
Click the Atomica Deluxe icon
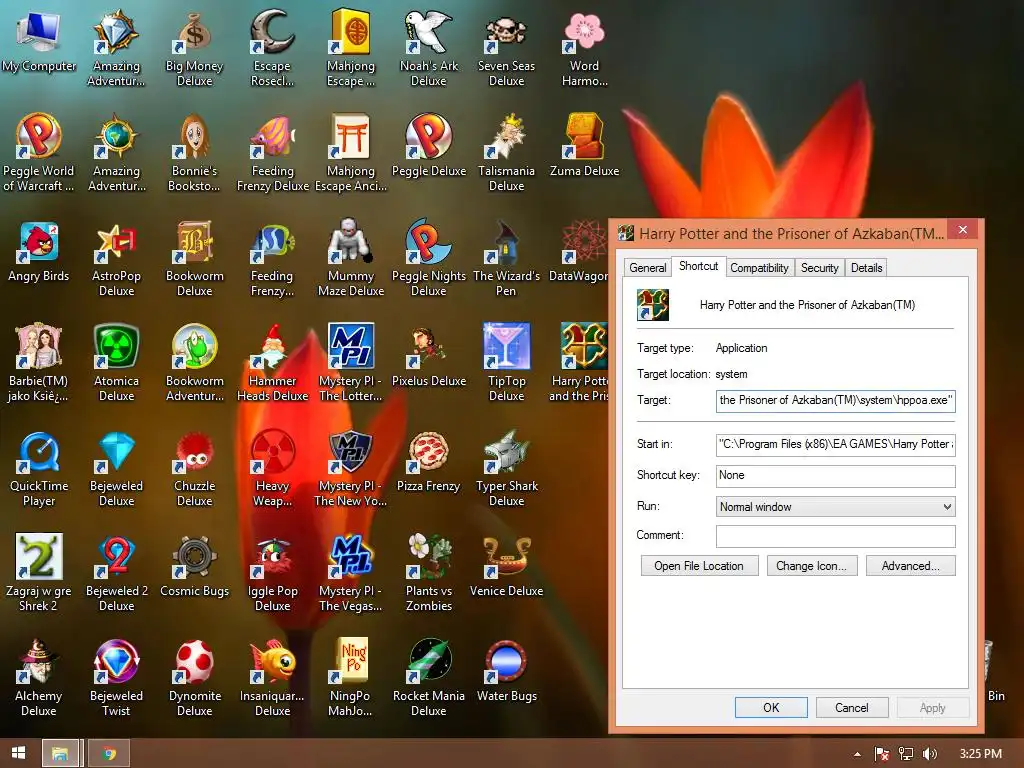(116, 347)
